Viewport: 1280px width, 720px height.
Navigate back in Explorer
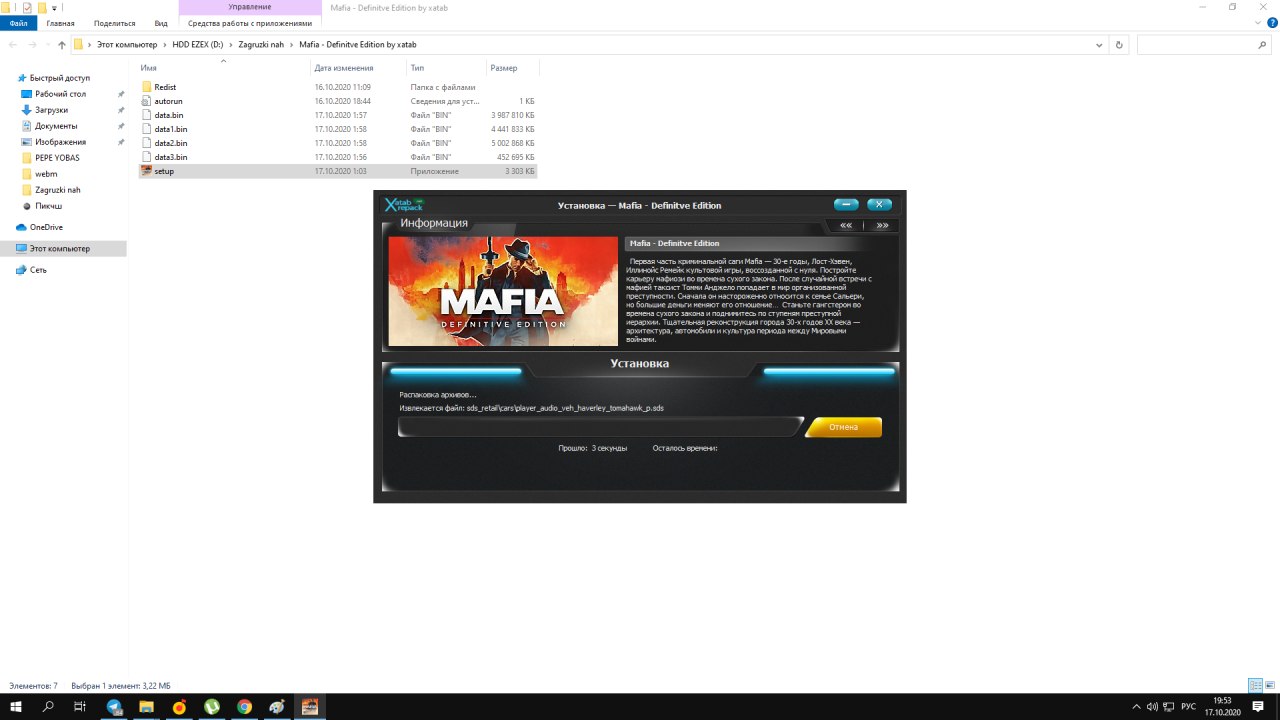(12, 45)
